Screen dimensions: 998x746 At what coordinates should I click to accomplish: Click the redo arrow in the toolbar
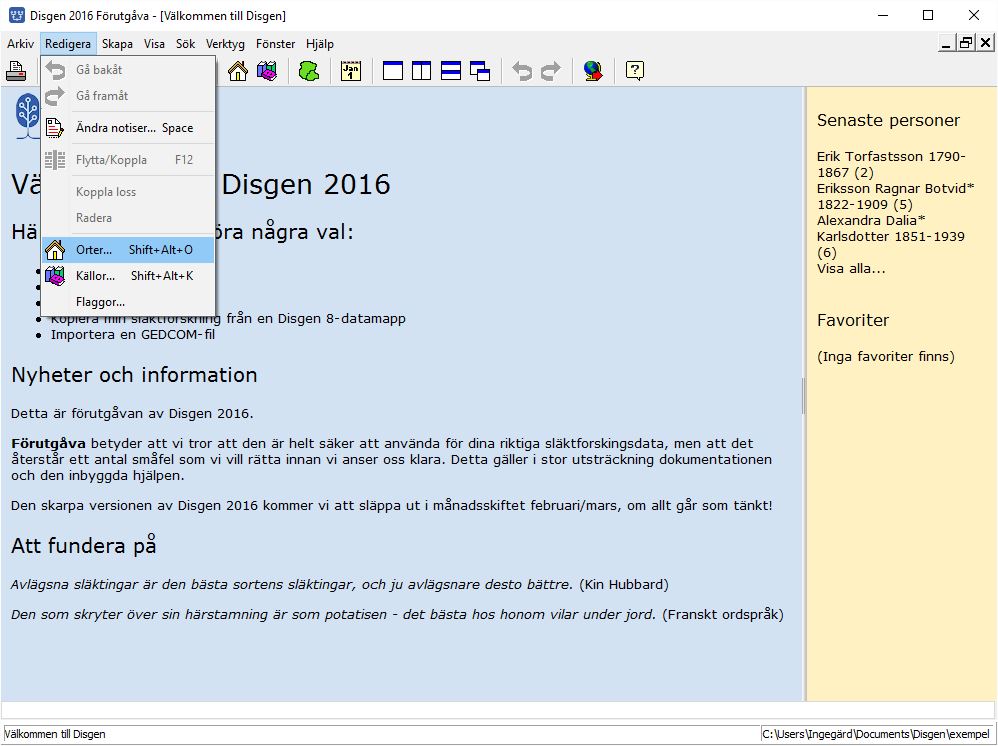(551, 71)
